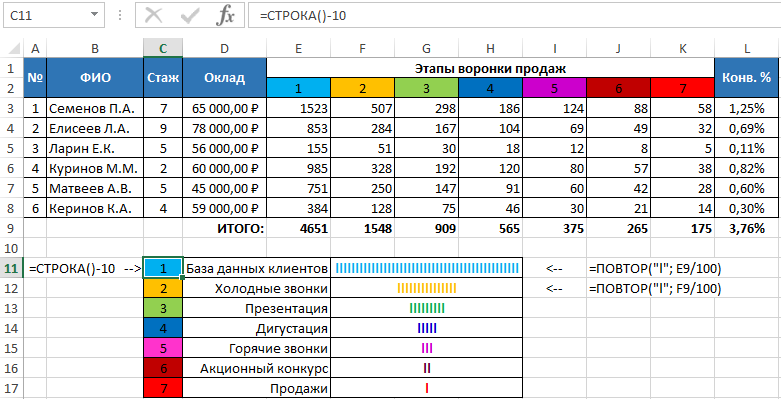Select column H header
The width and height of the screenshot is (781, 399).
[491, 48]
